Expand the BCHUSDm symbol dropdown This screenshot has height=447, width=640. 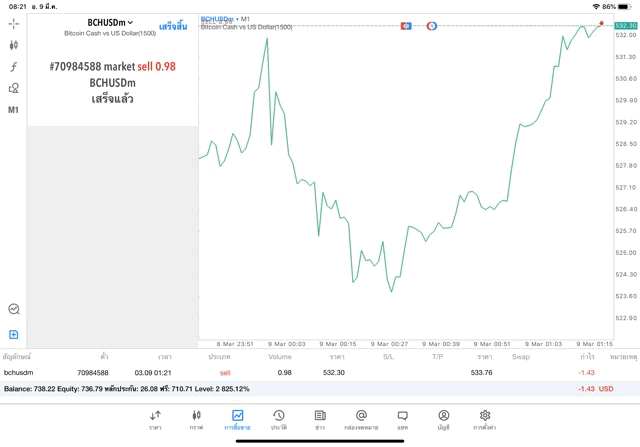tap(110, 22)
